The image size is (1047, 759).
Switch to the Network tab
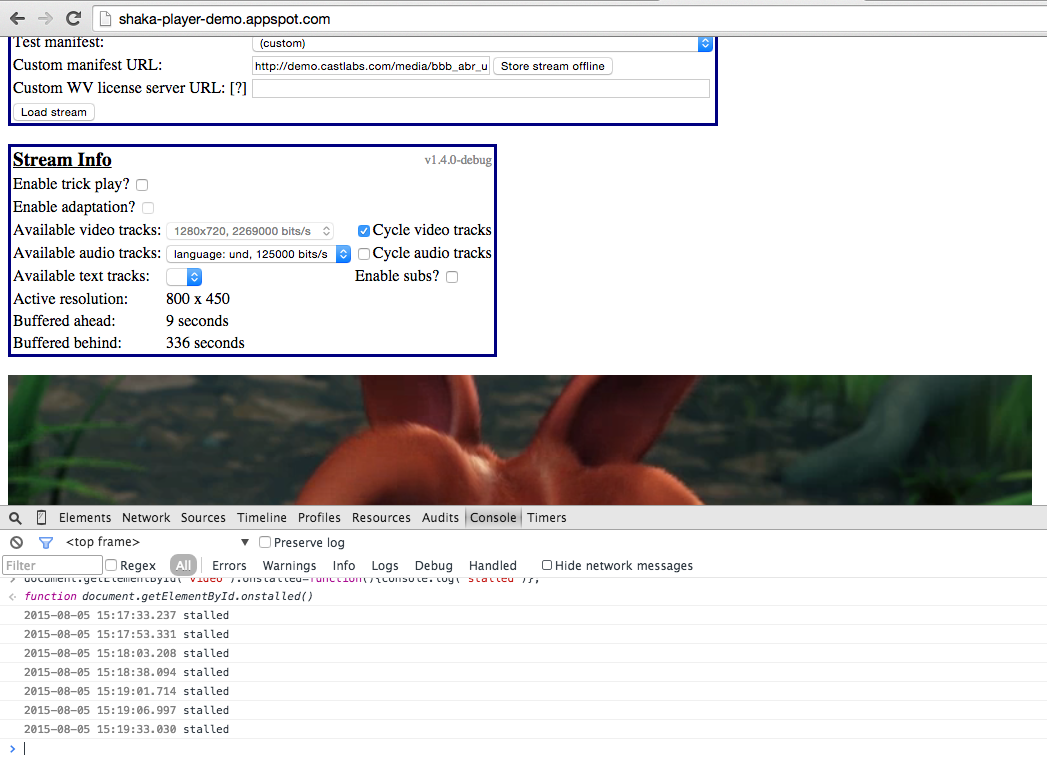pyautogui.click(x=146, y=517)
